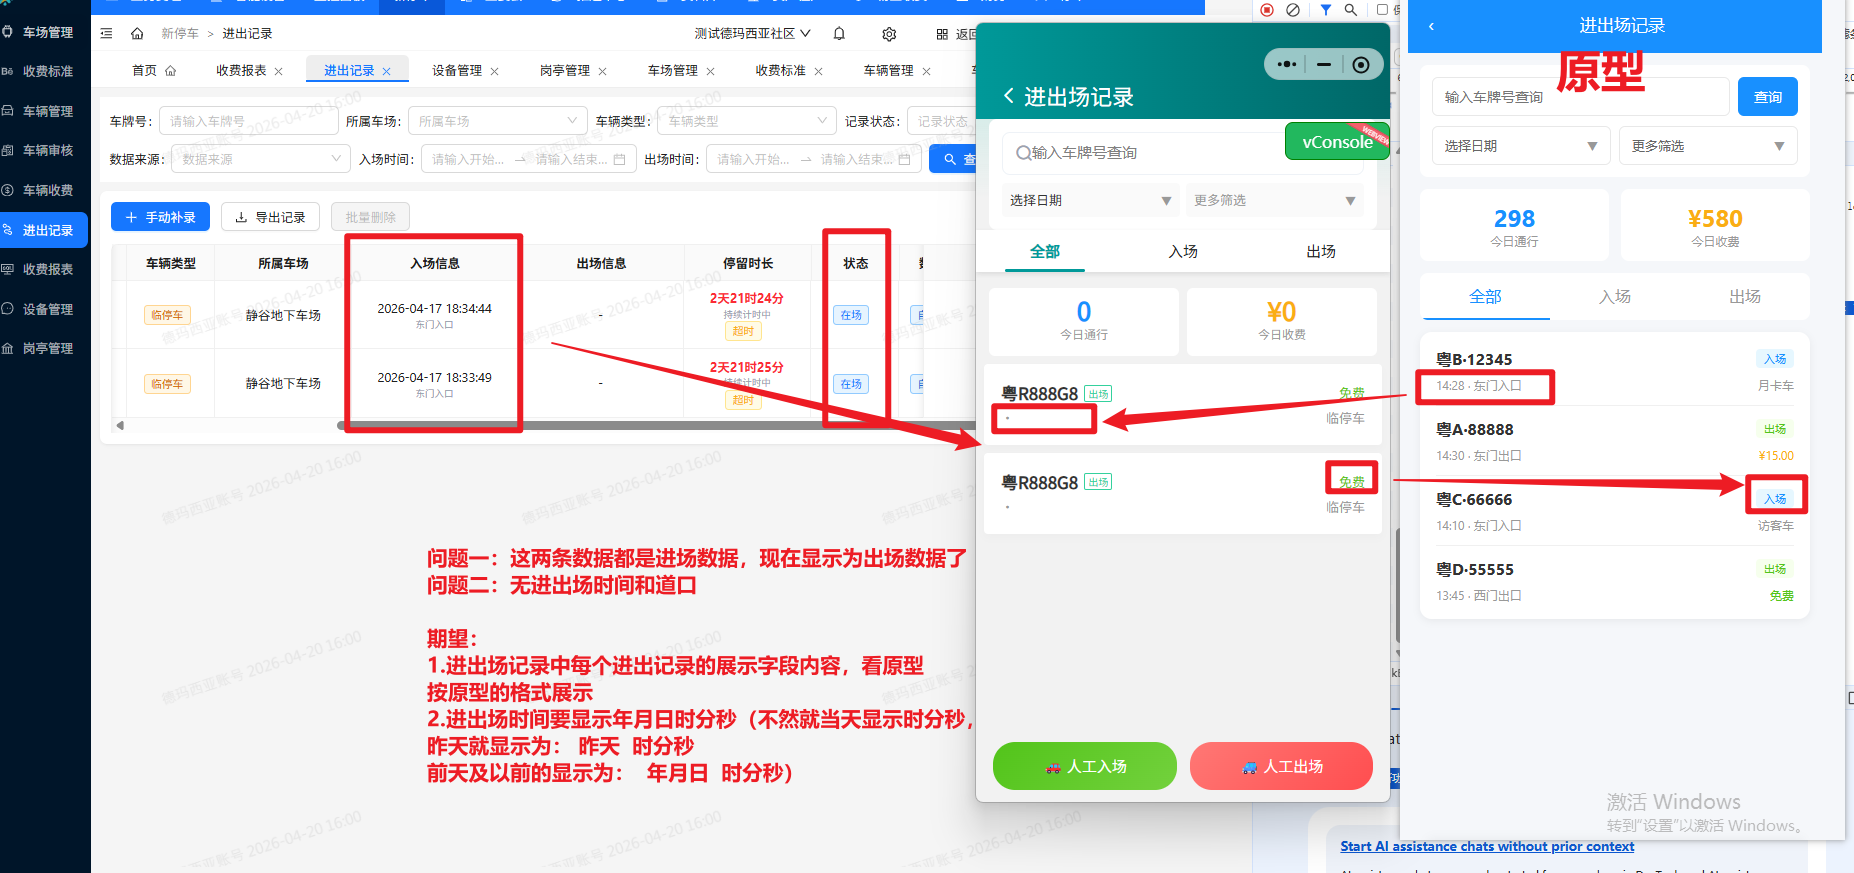
Task: Tap the back arrow beside 进出场记录 in green header
Action: tap(1008, 96)
